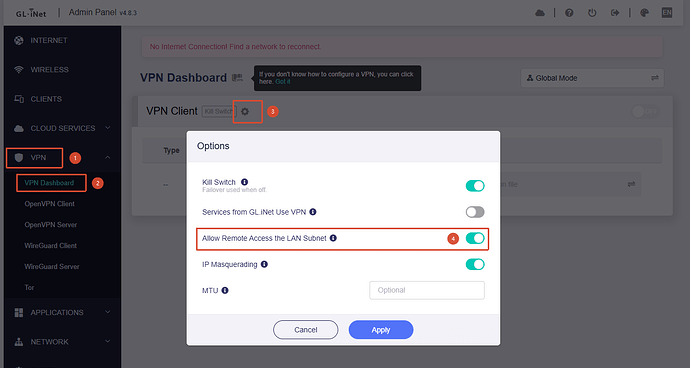Click the Cloud Services cloud sidebar icon
The height and width of the screenshot is (368, 690).
(x=18, y=129)
